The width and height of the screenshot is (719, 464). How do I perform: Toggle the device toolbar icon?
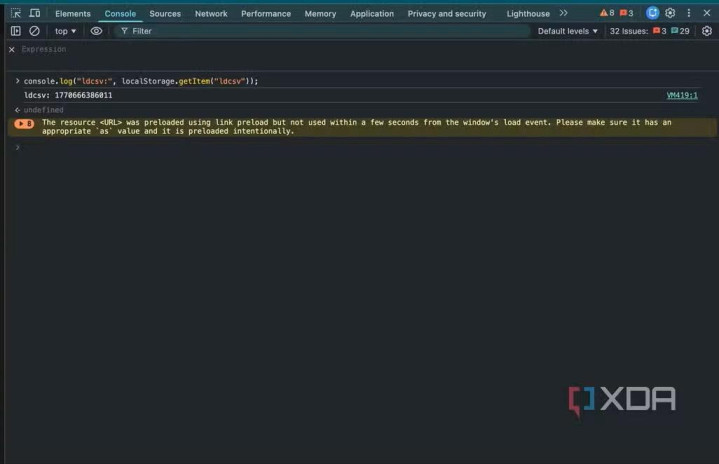tap(35, 13)
